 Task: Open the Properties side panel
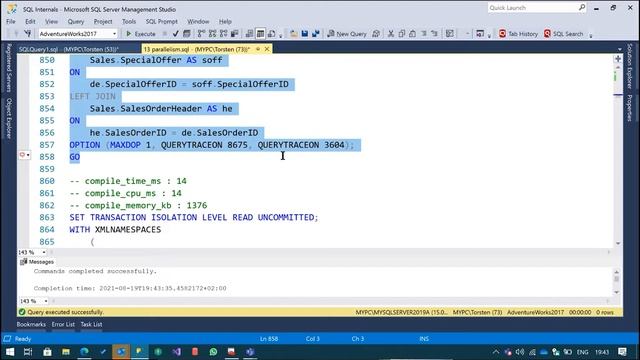(x=630, y=108)
